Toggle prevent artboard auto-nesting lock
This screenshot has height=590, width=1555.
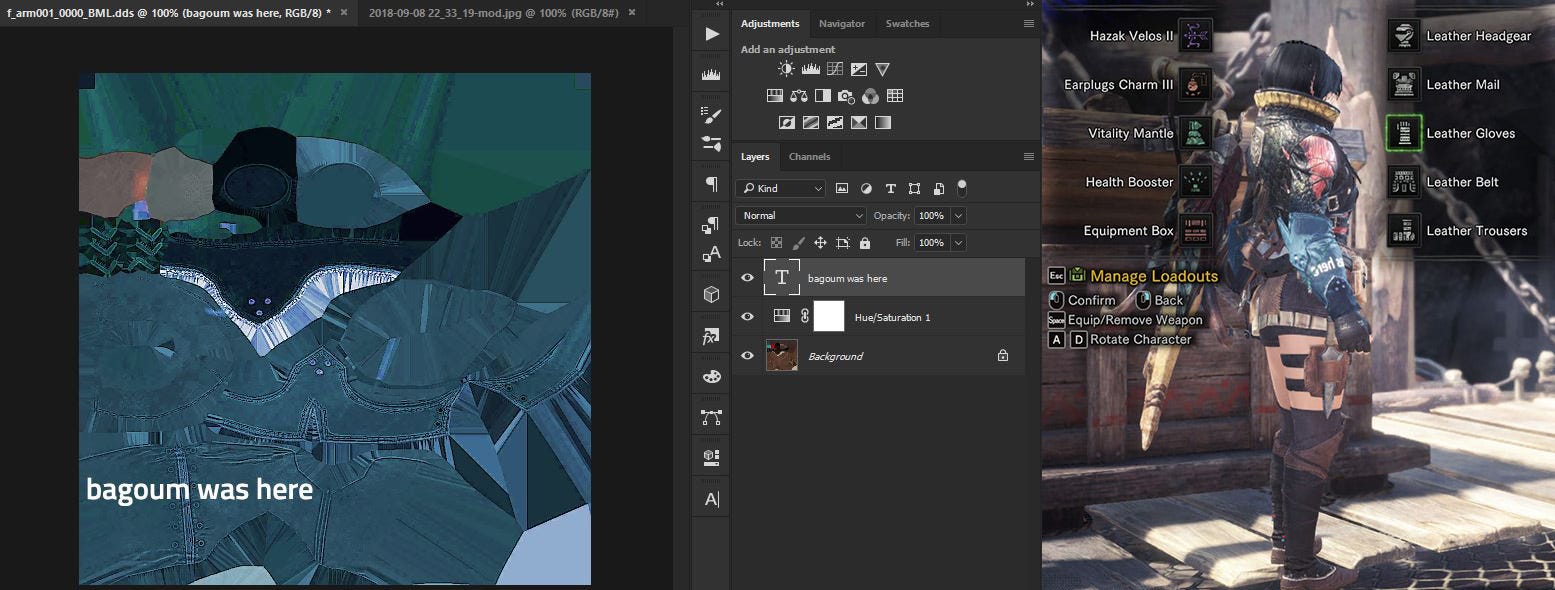[x=843, y=243]
